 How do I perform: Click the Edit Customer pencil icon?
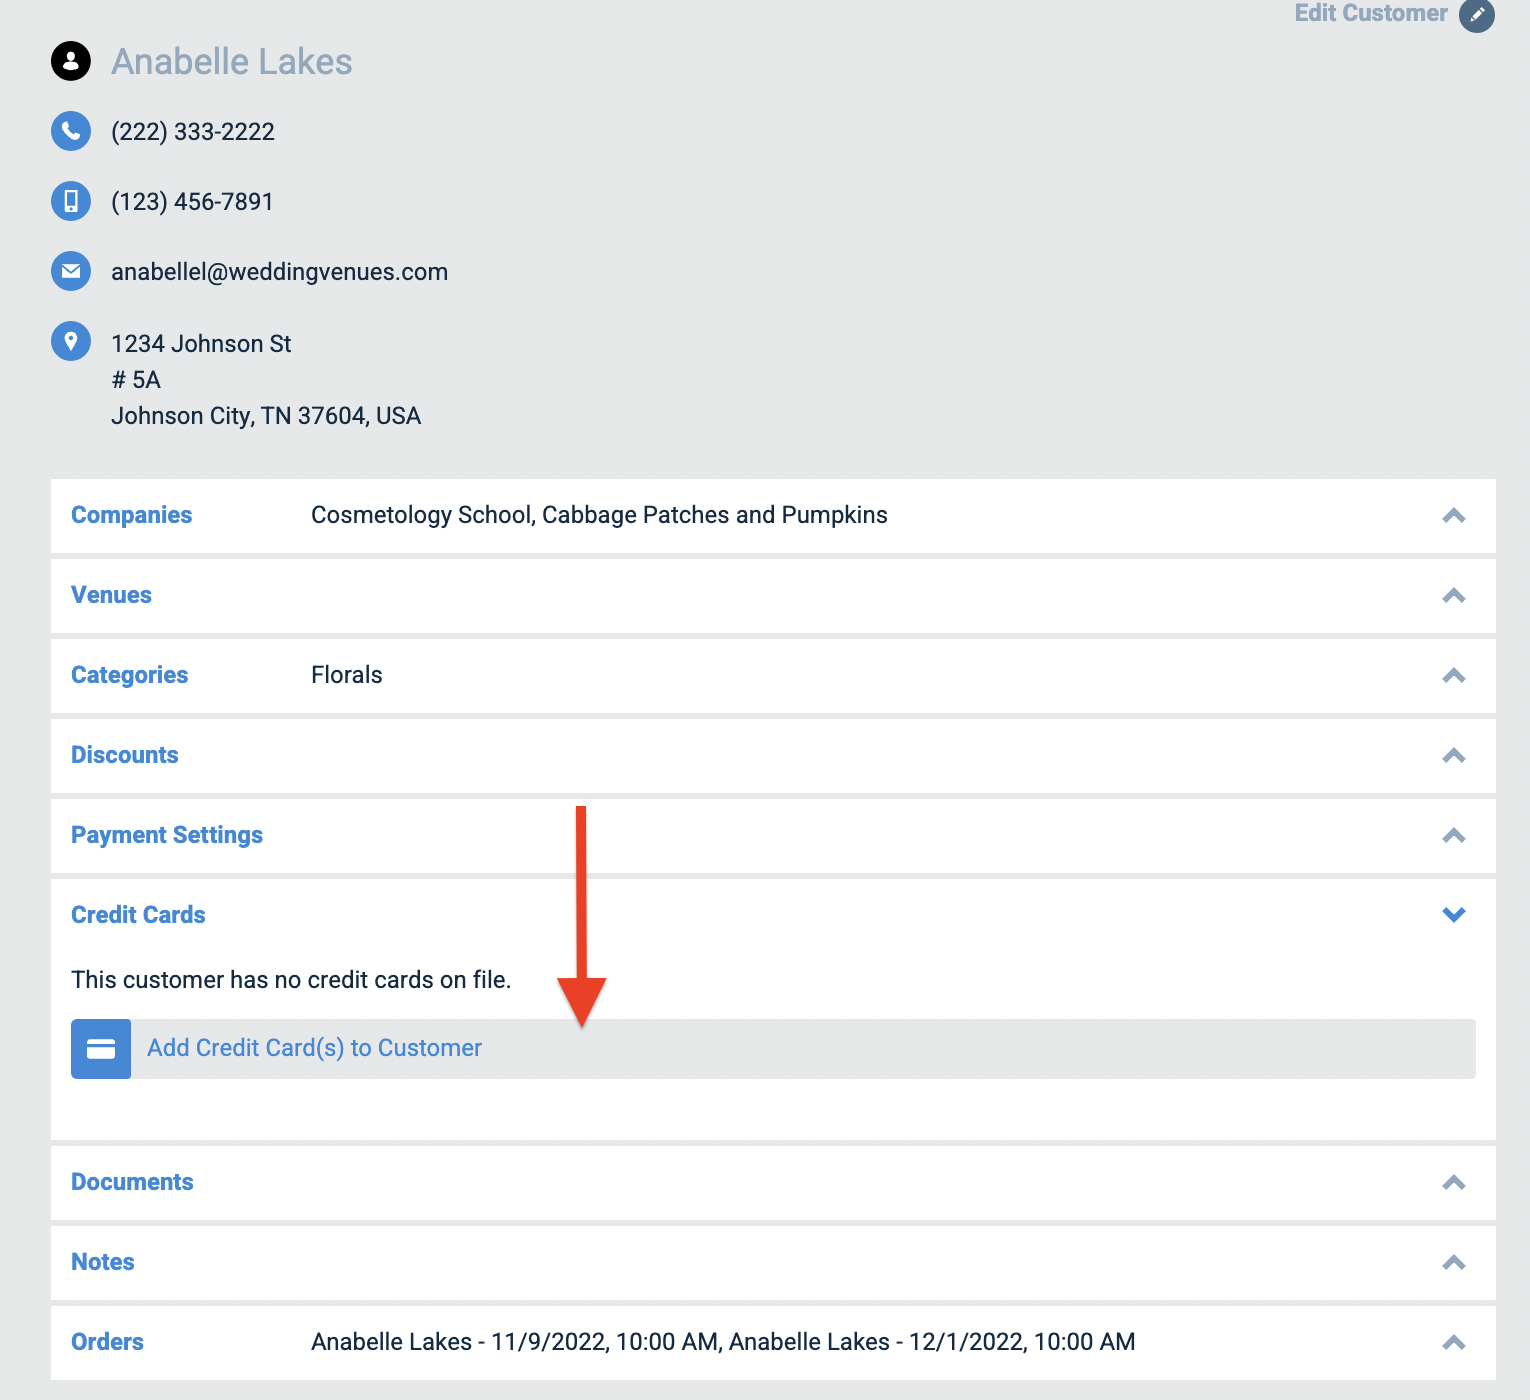(1478, 16)
